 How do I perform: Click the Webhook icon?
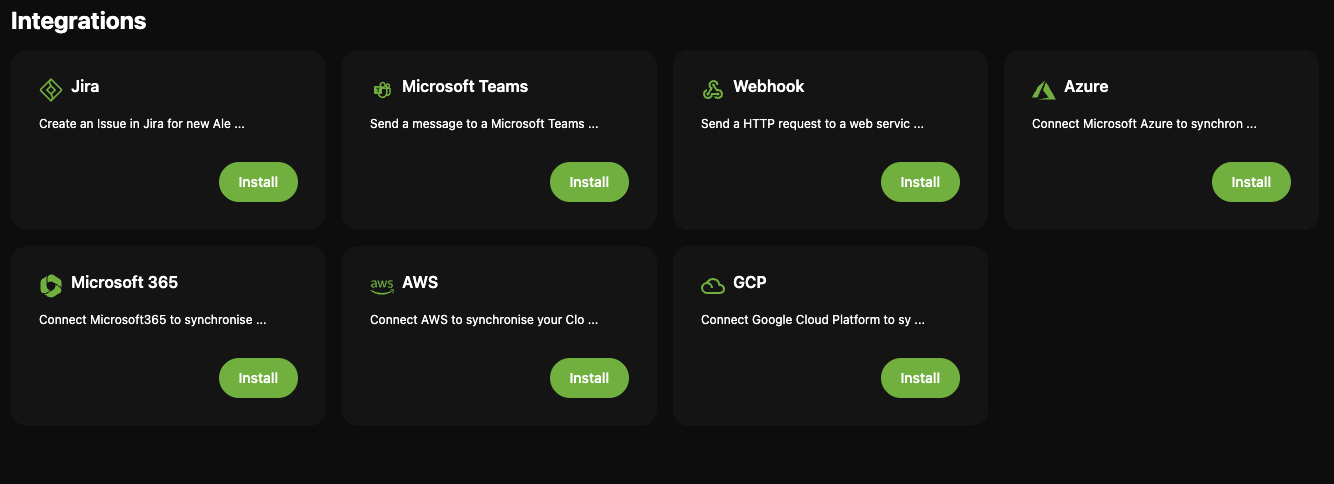(713, 90)
